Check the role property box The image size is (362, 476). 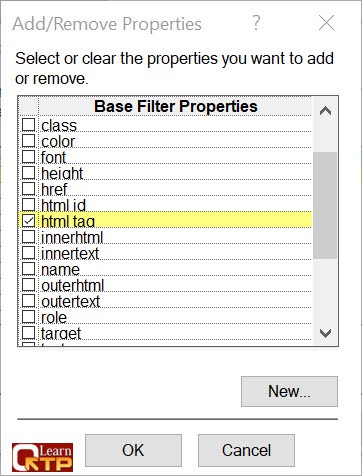point(28,316)
